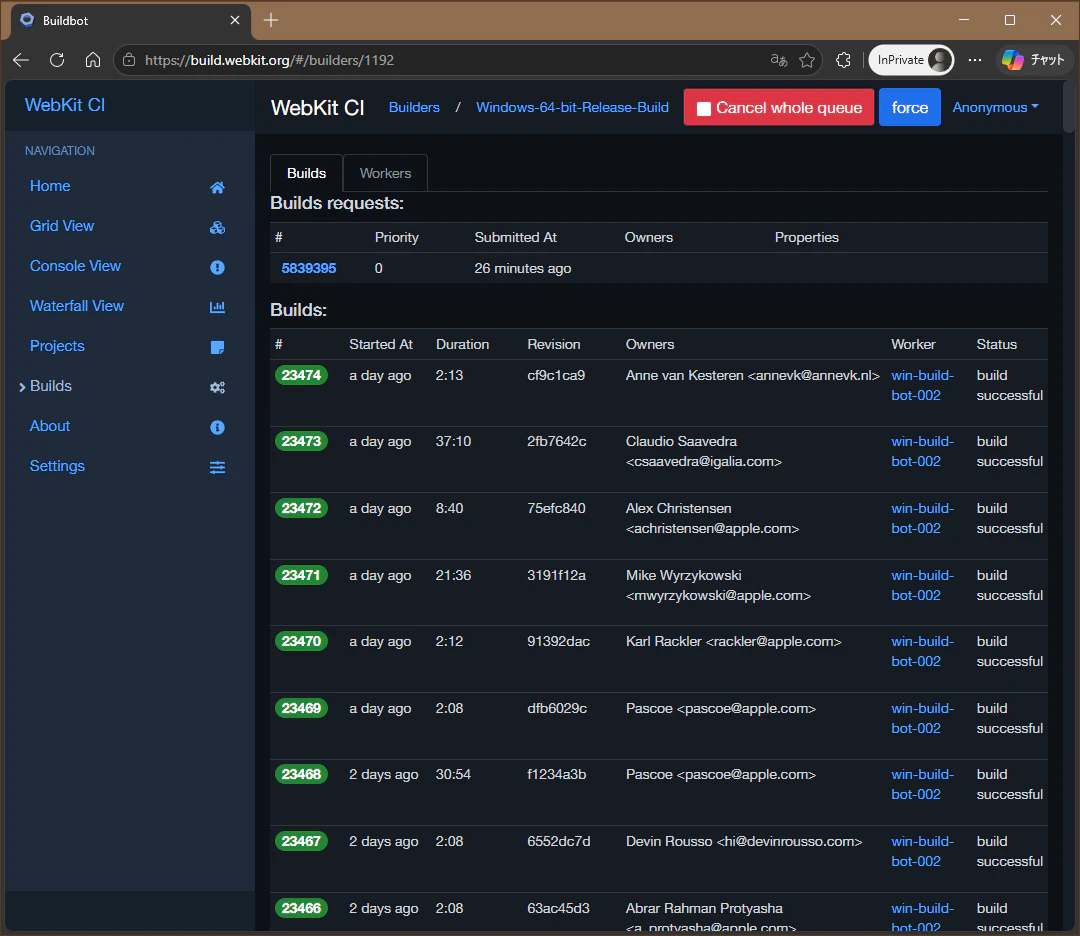1080x936 pixels.
Task: Click revision cf9c1ca9 text
Action: [x=556, y=375]
